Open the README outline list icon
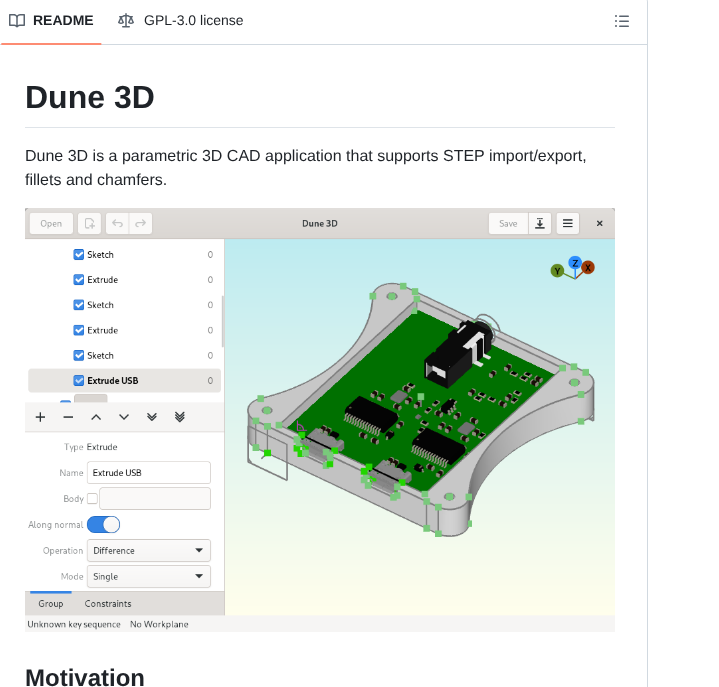The image size is (719, 687). pos(621,21)
